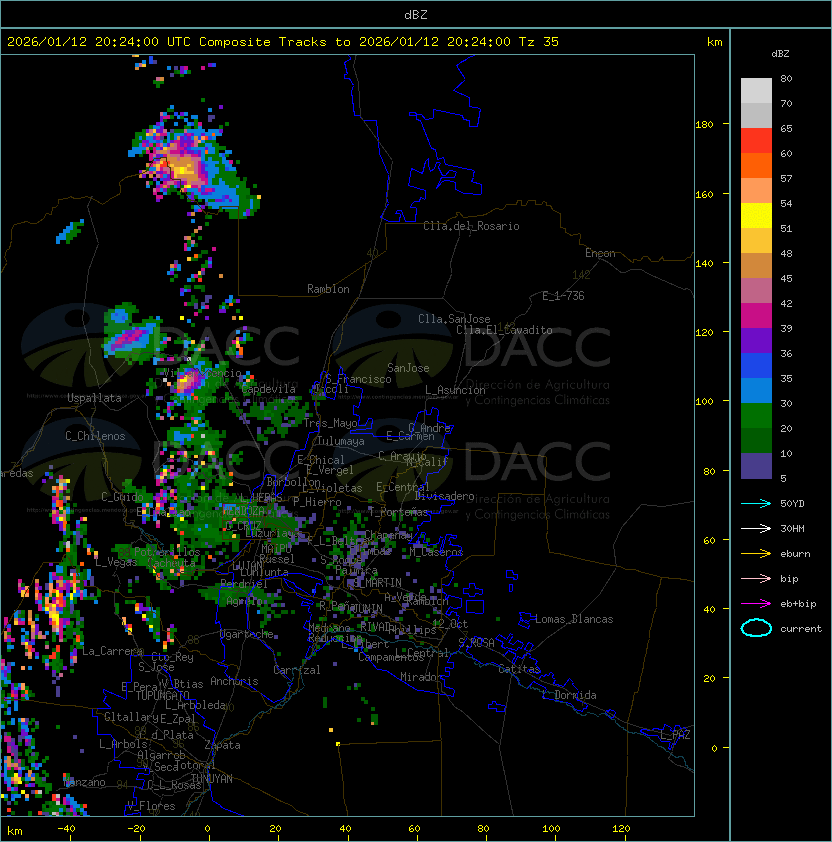Select the Encon label on the map
832x842 pixels.
[600, 253]
